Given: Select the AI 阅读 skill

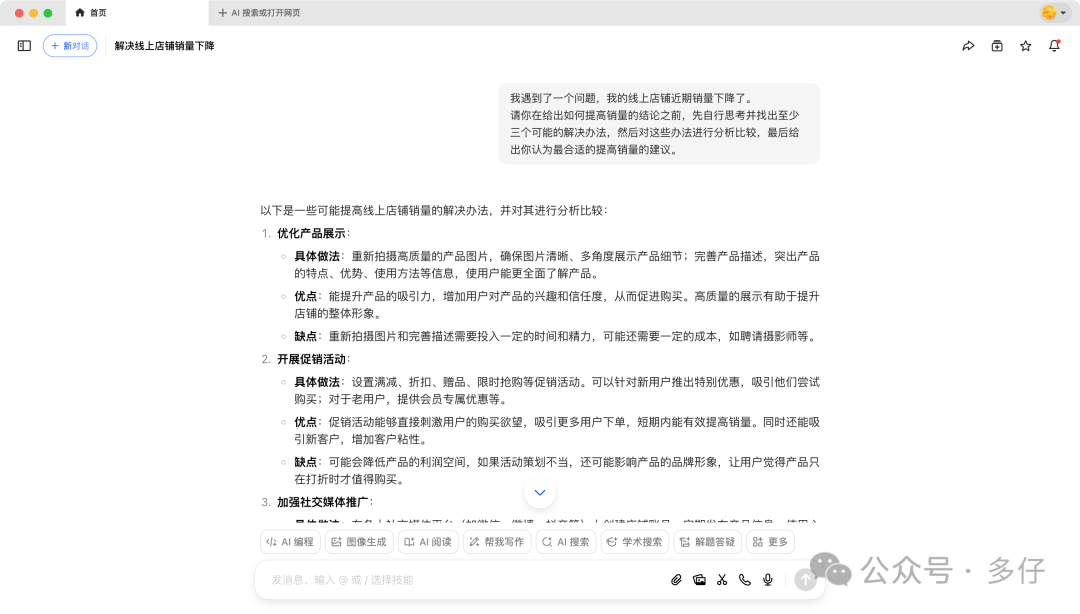Looking at the screenshot, I should pos(428,542).
